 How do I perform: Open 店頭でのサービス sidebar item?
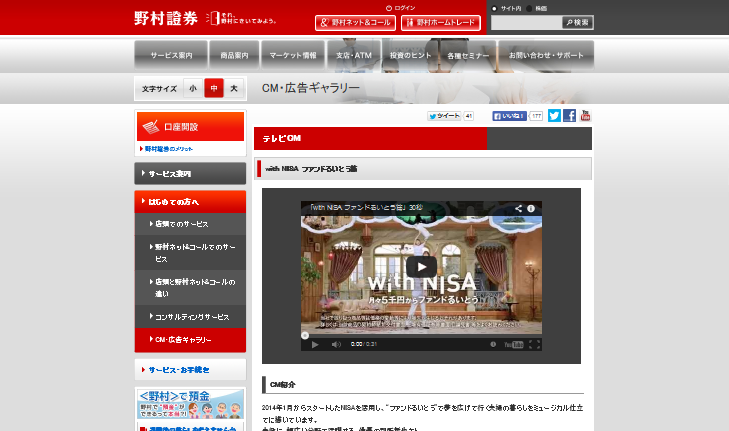pos(190,224)
